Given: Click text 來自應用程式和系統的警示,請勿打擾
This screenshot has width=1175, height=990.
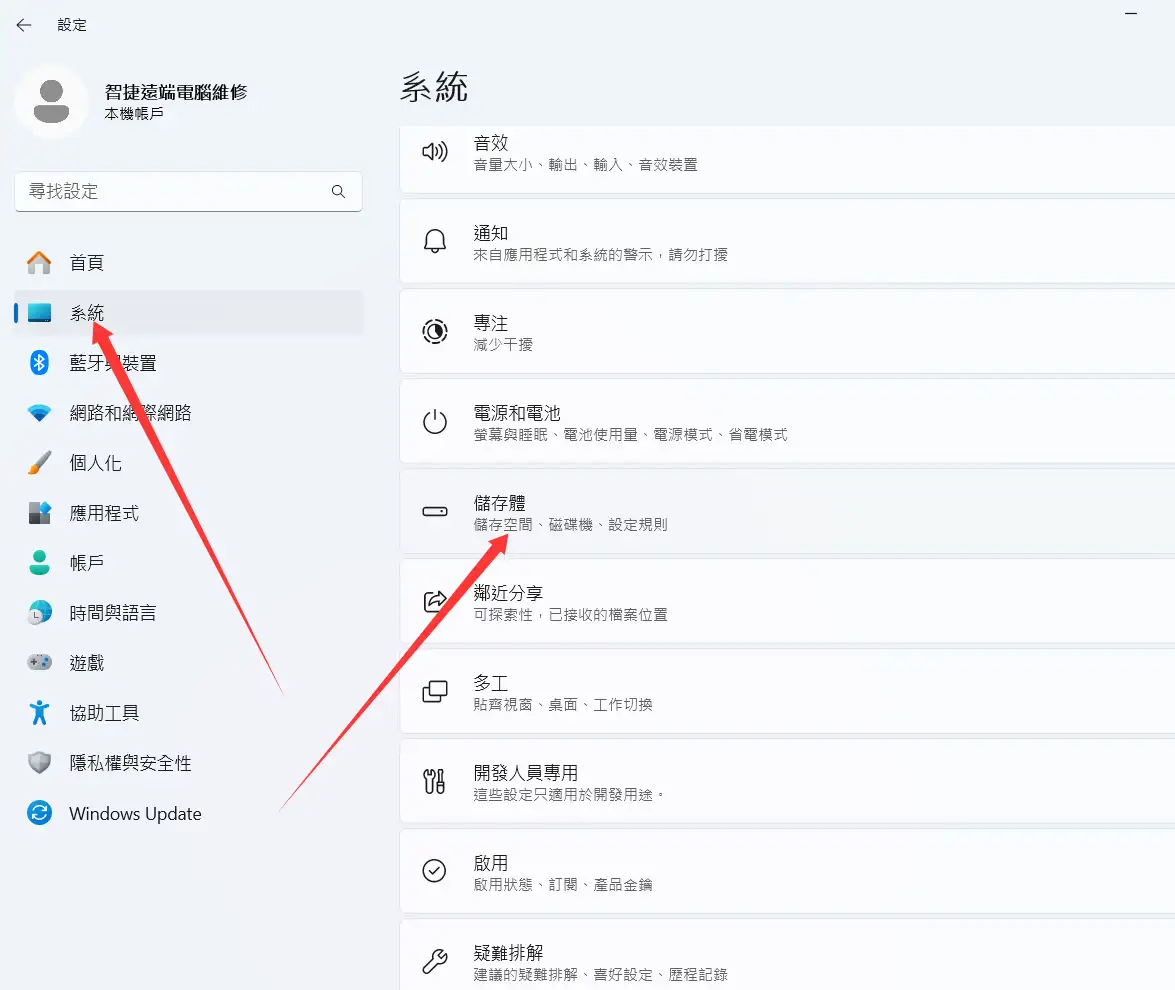Looking at the screenshot, I should coord(600,255).
